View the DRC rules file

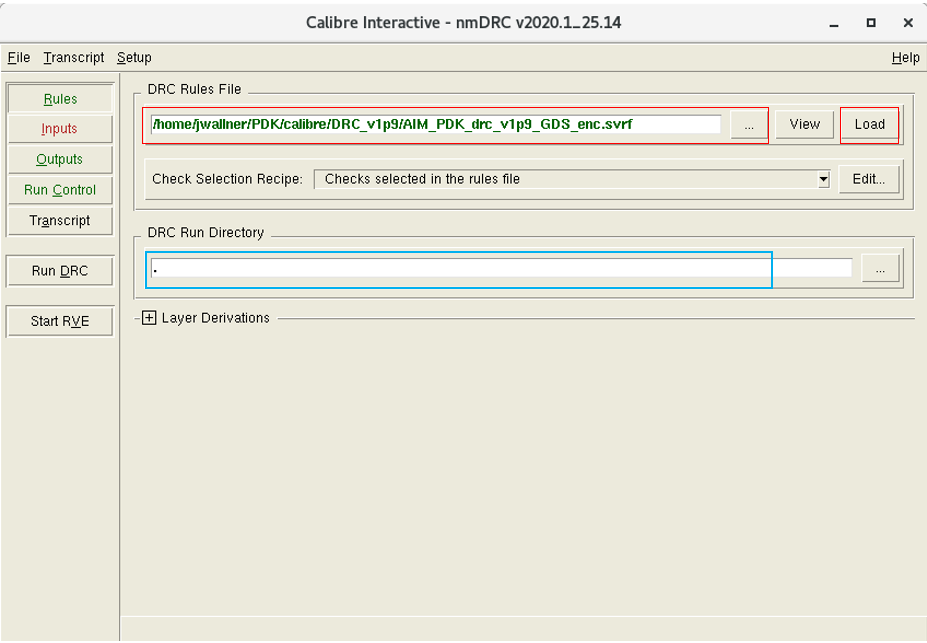[x=805, y=125]
